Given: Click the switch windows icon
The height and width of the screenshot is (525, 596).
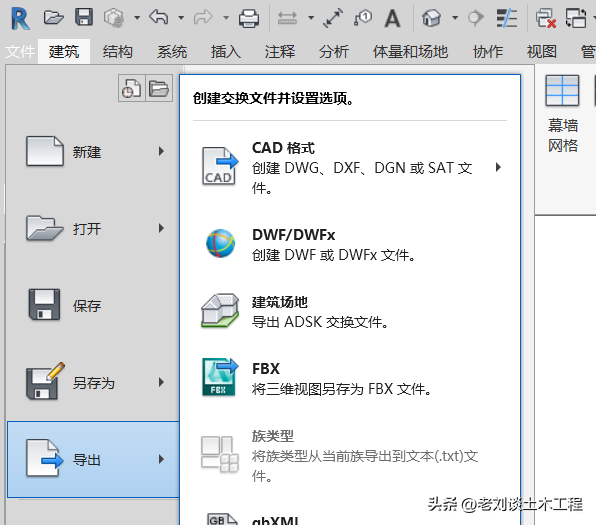Looking at the screenshot, I should (576, 18).
